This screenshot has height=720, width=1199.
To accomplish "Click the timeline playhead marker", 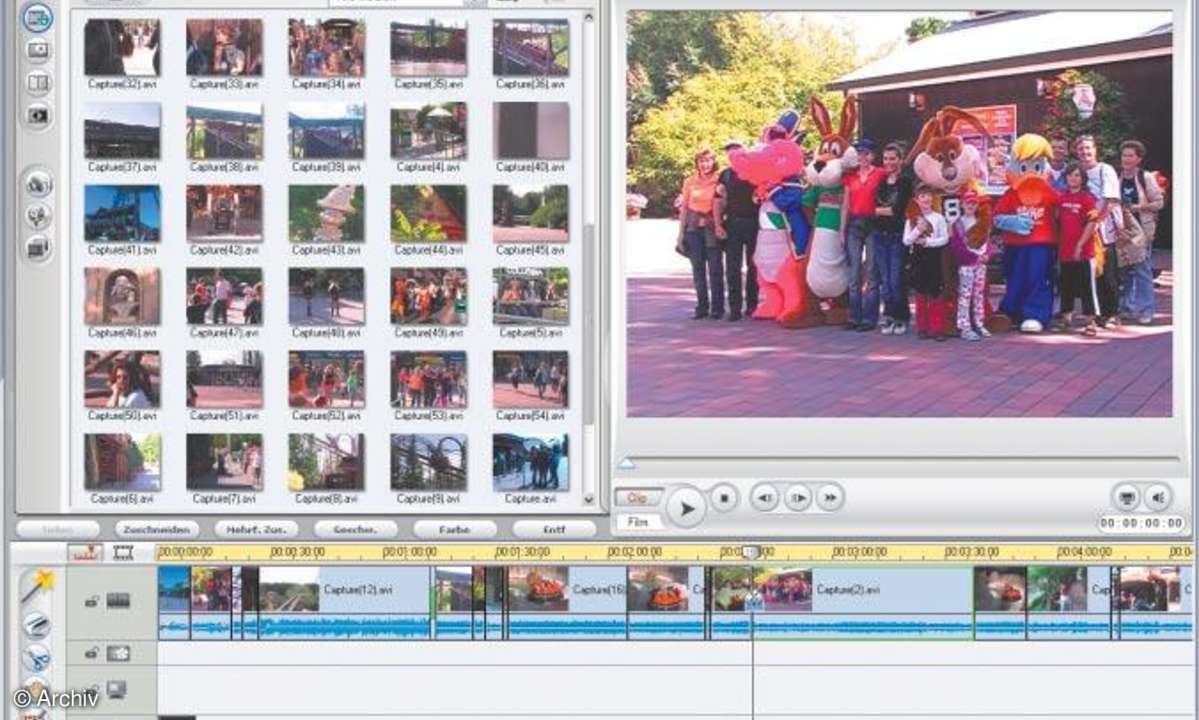I will click(x=752, y=552).
